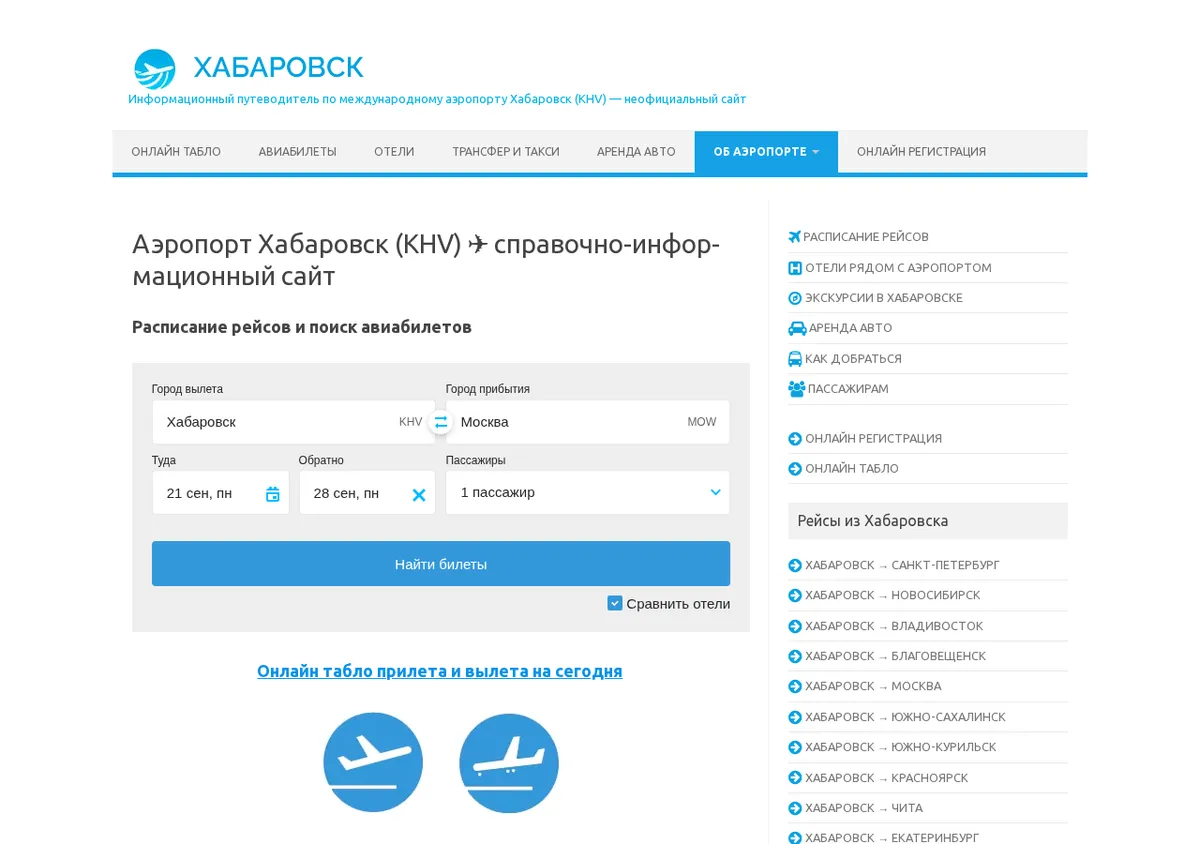Click the Найти билеты button
1200x844 pixels.
pos(441,564)
